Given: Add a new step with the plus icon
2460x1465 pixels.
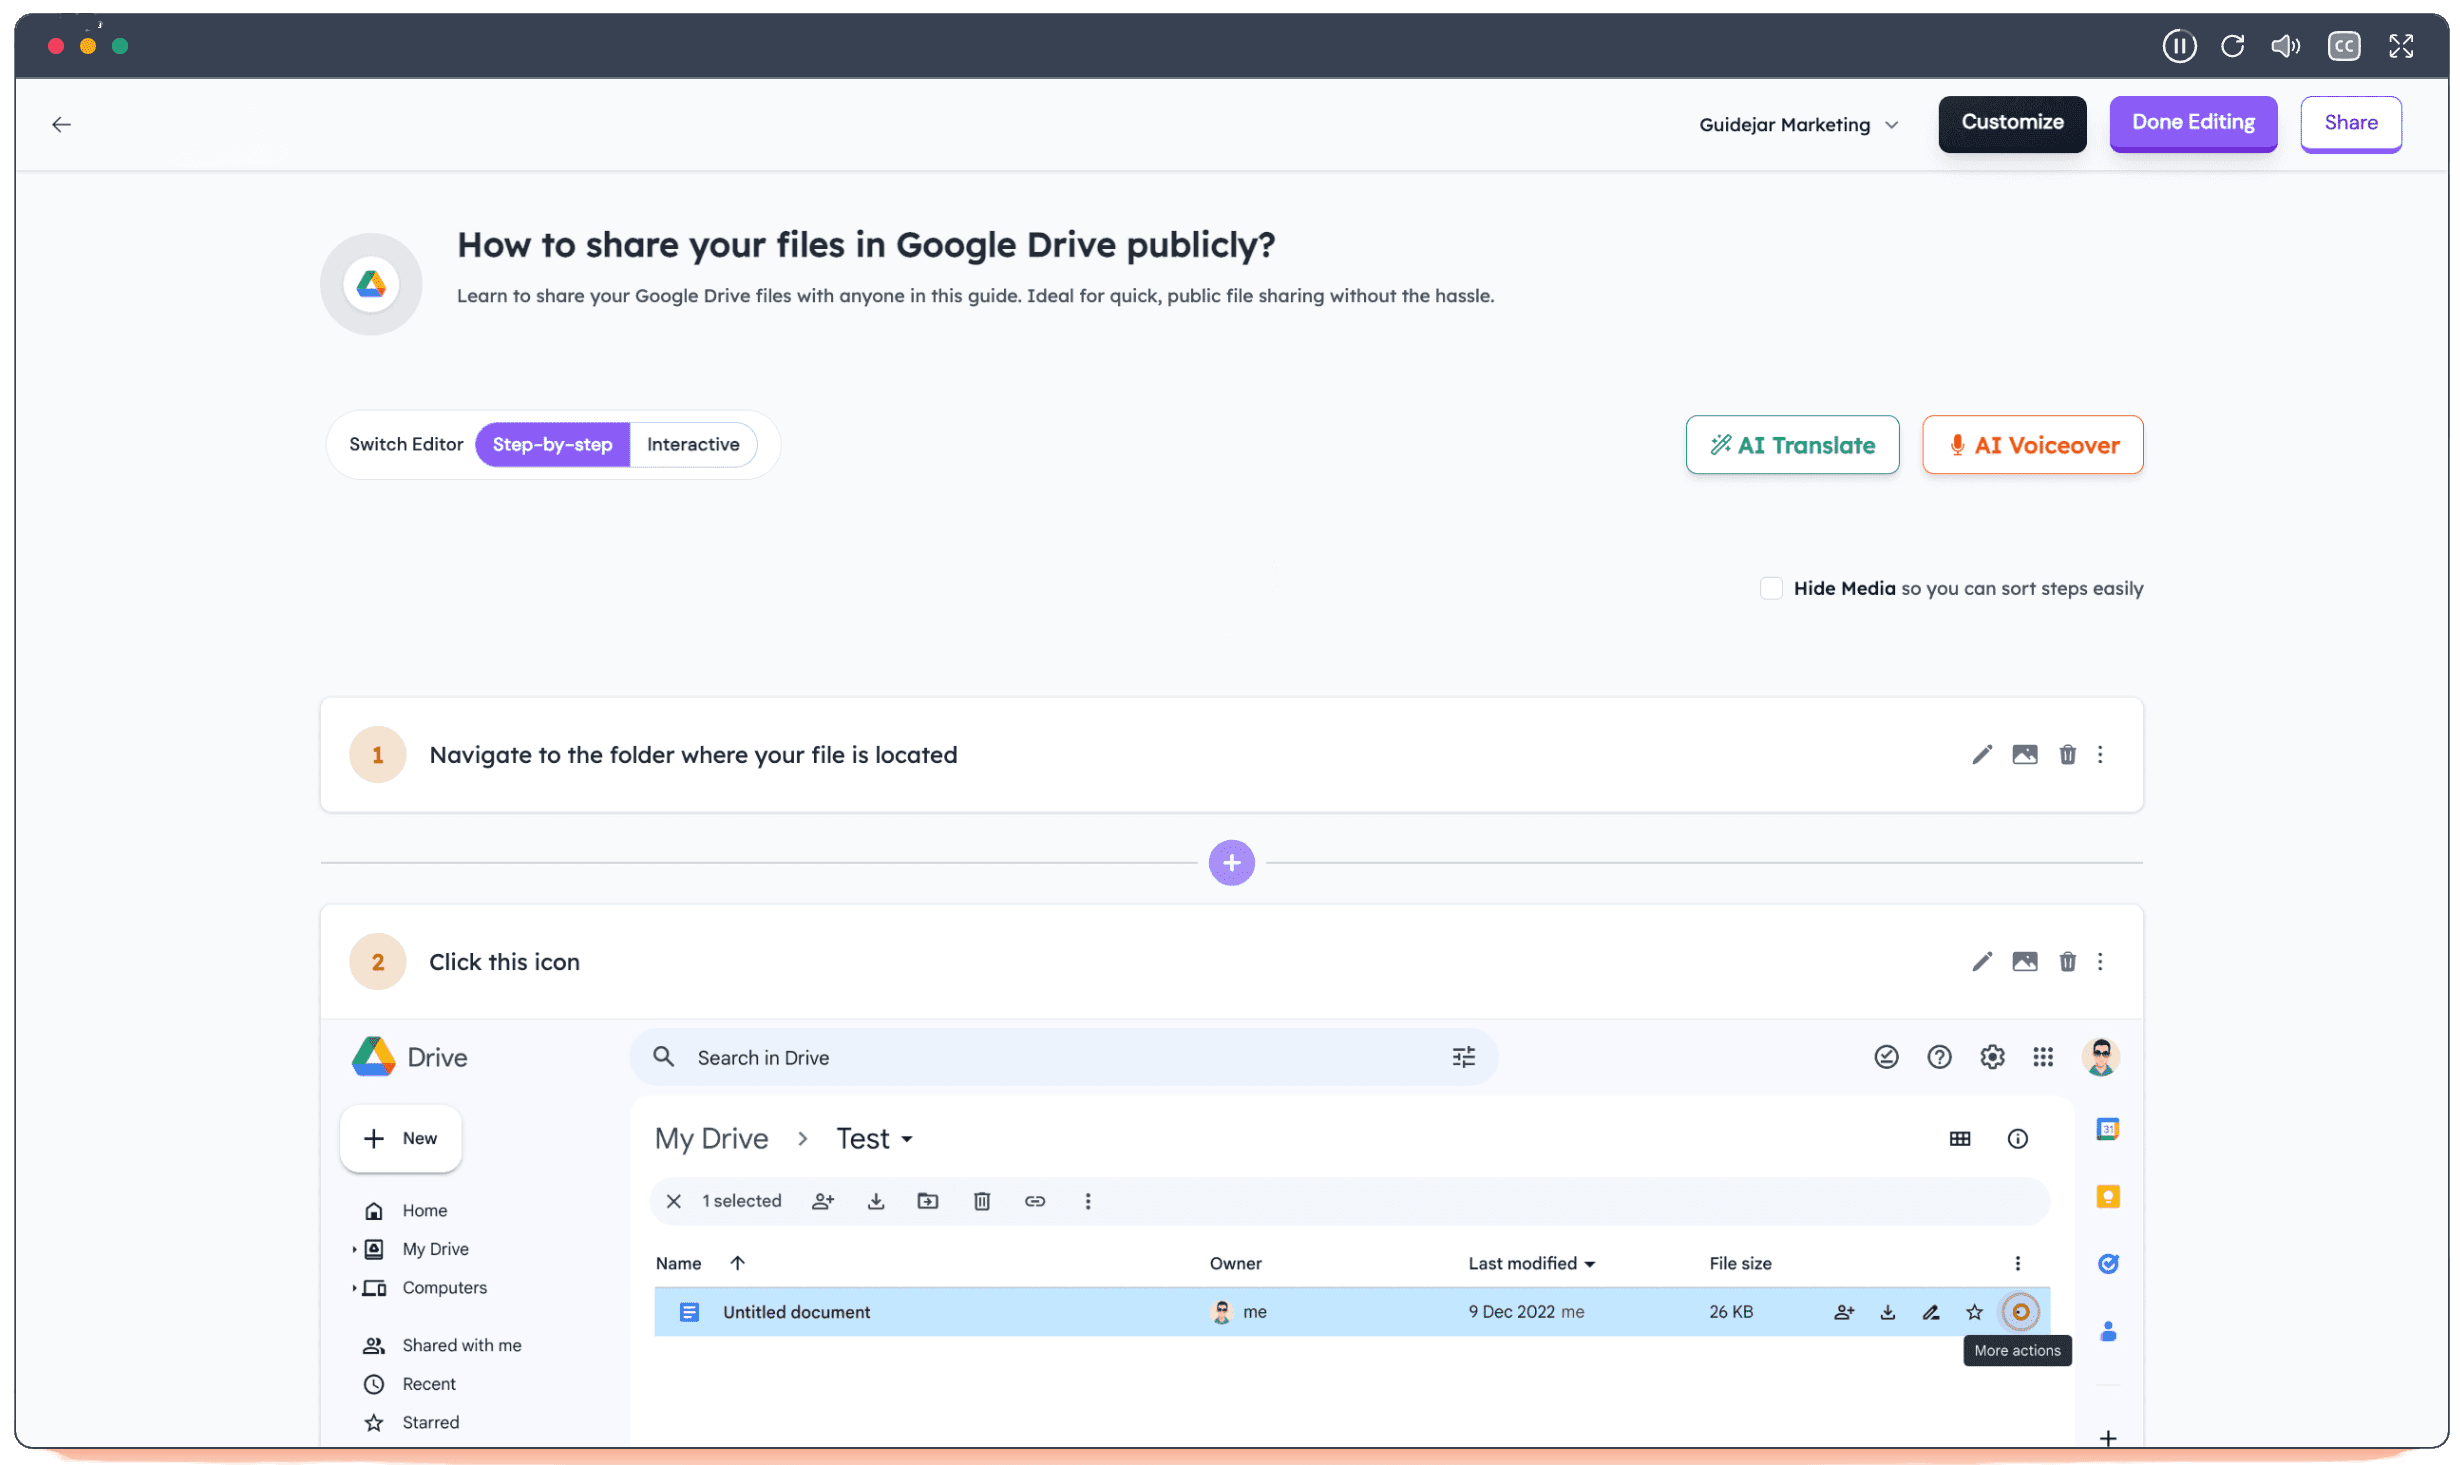Looking at the screenshot, I should [1231, 862].
